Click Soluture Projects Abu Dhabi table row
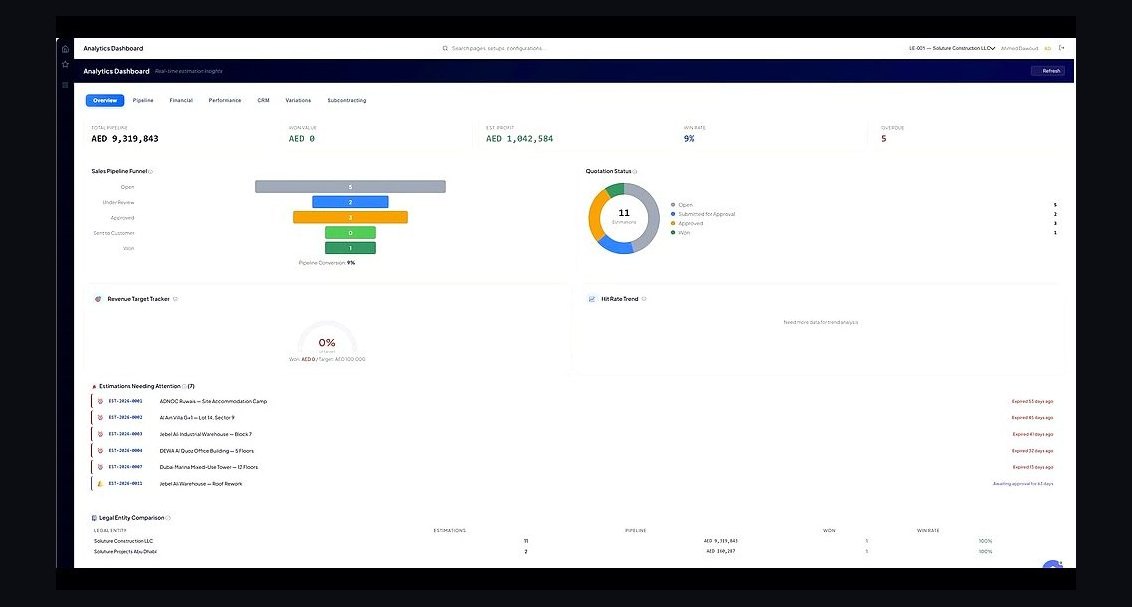 [573, 551]
